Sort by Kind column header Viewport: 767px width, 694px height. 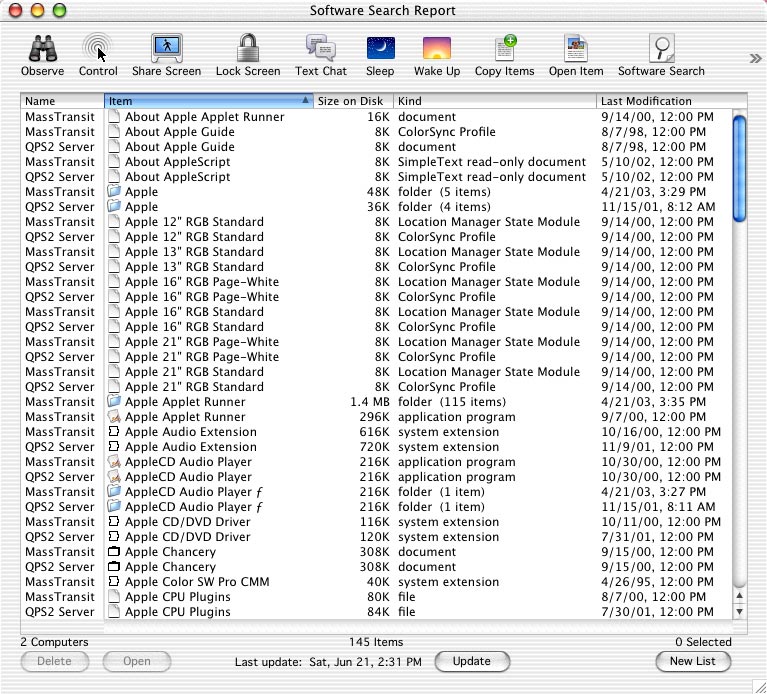495,101
